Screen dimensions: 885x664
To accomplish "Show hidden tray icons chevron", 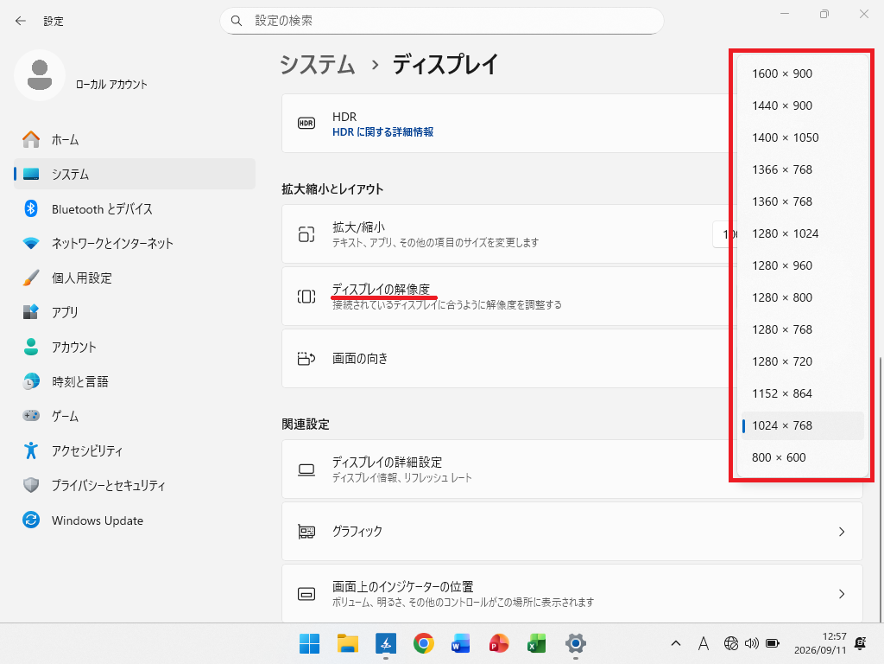I will [676, 643].
